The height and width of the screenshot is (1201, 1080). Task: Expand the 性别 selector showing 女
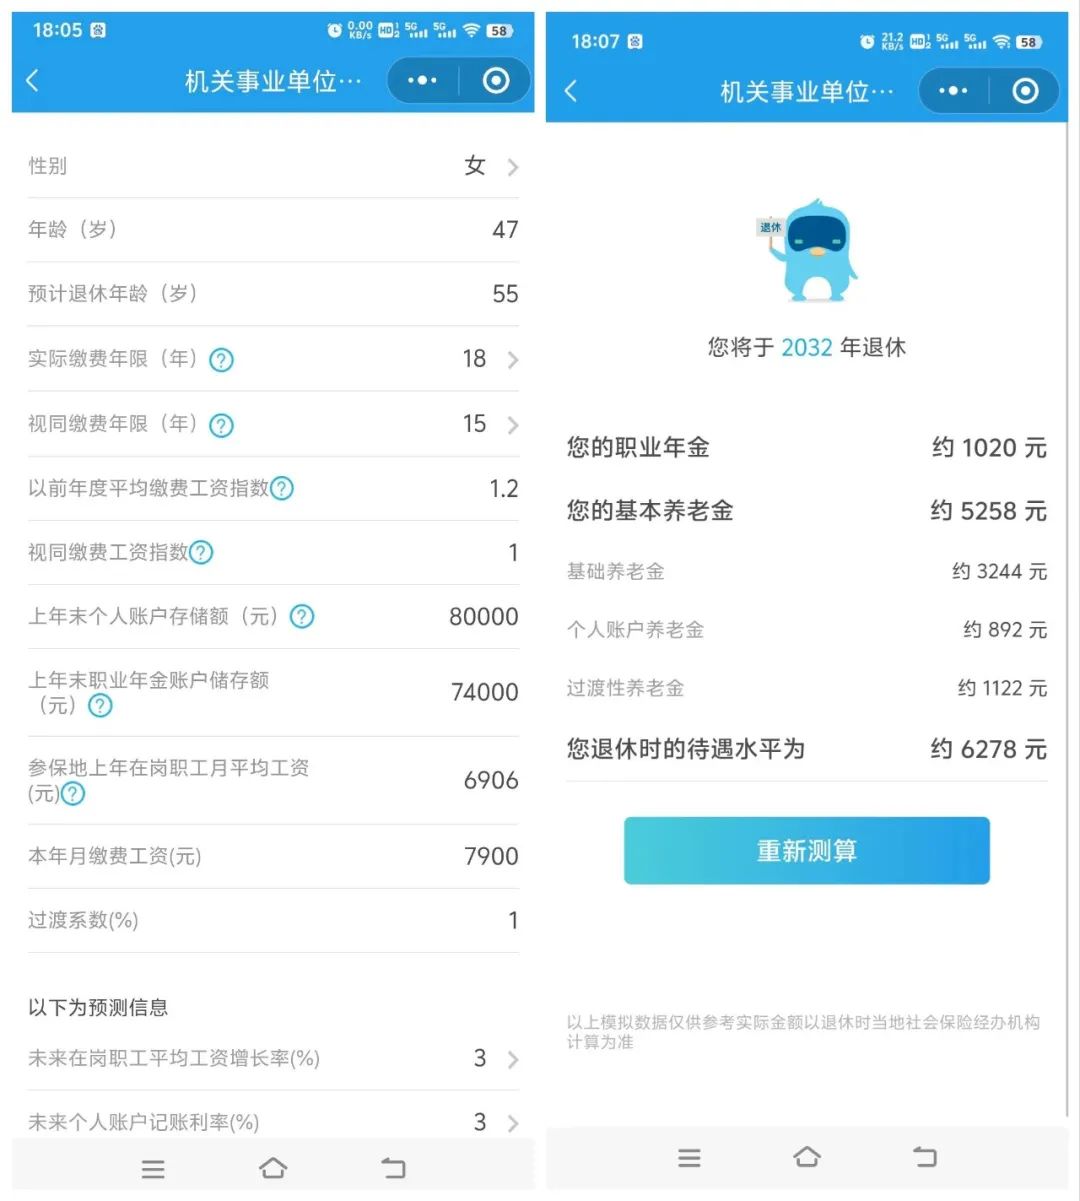(x=273, y=166)
